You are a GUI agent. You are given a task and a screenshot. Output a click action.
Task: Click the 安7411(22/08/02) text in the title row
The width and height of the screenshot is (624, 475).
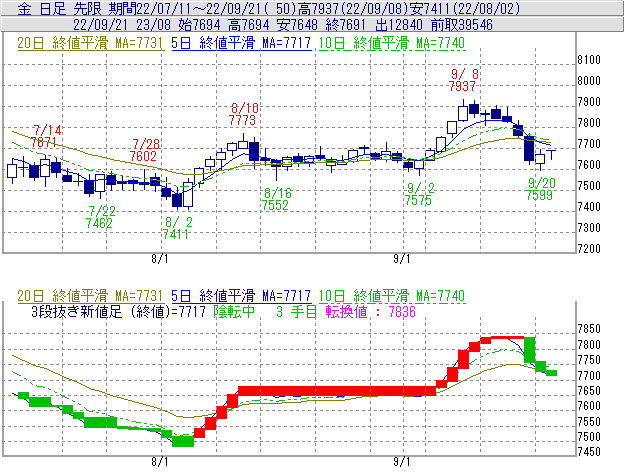(x=464, y=8)
